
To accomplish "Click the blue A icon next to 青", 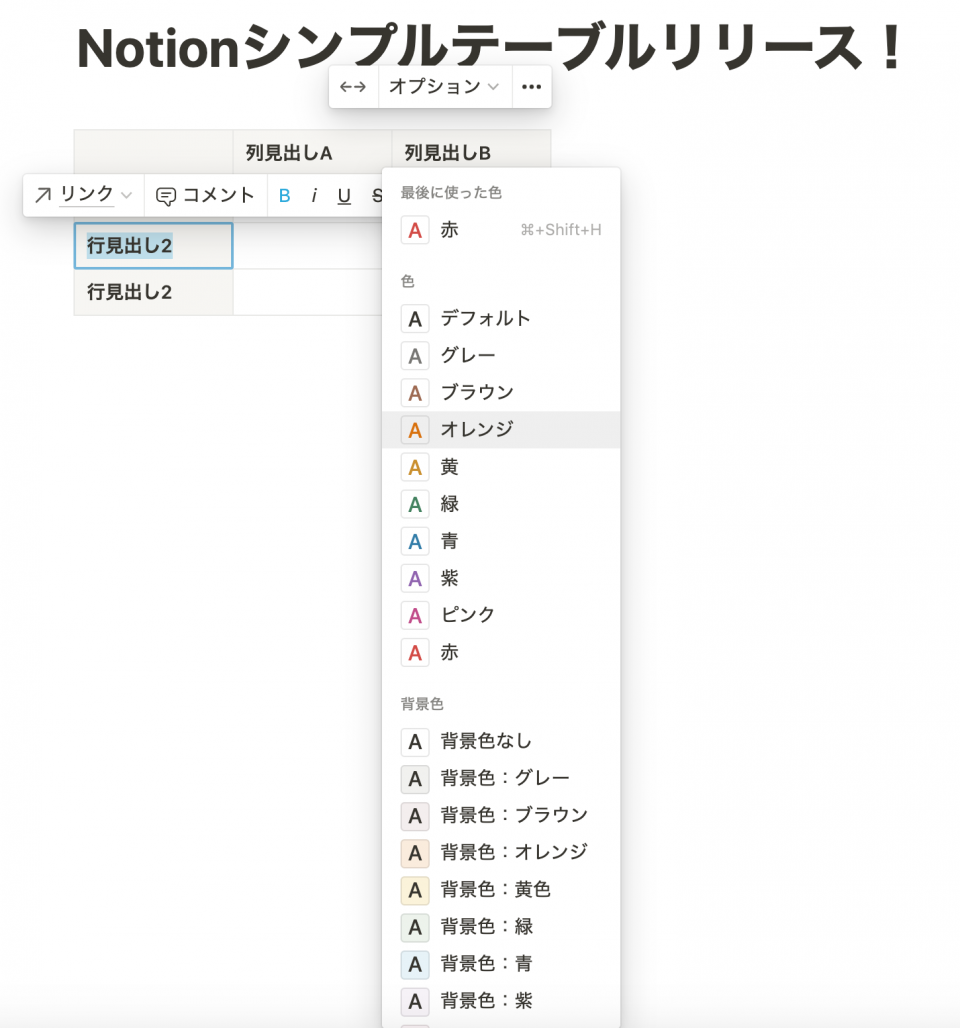I will click(x=415, y=541).
